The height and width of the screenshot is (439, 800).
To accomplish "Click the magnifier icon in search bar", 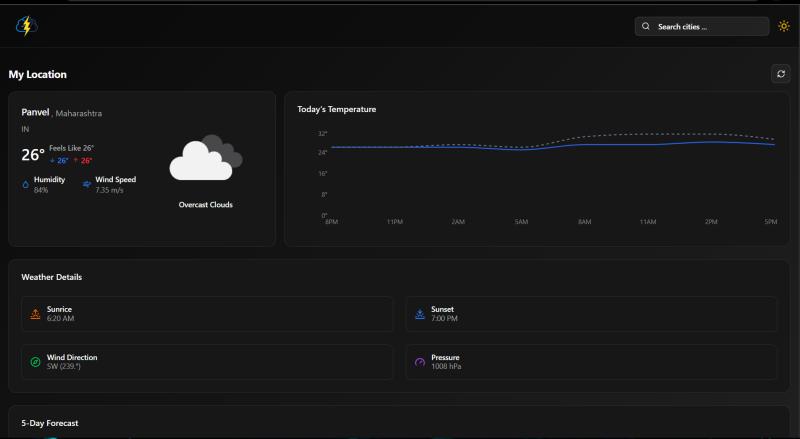I will (x=646, y=27).
